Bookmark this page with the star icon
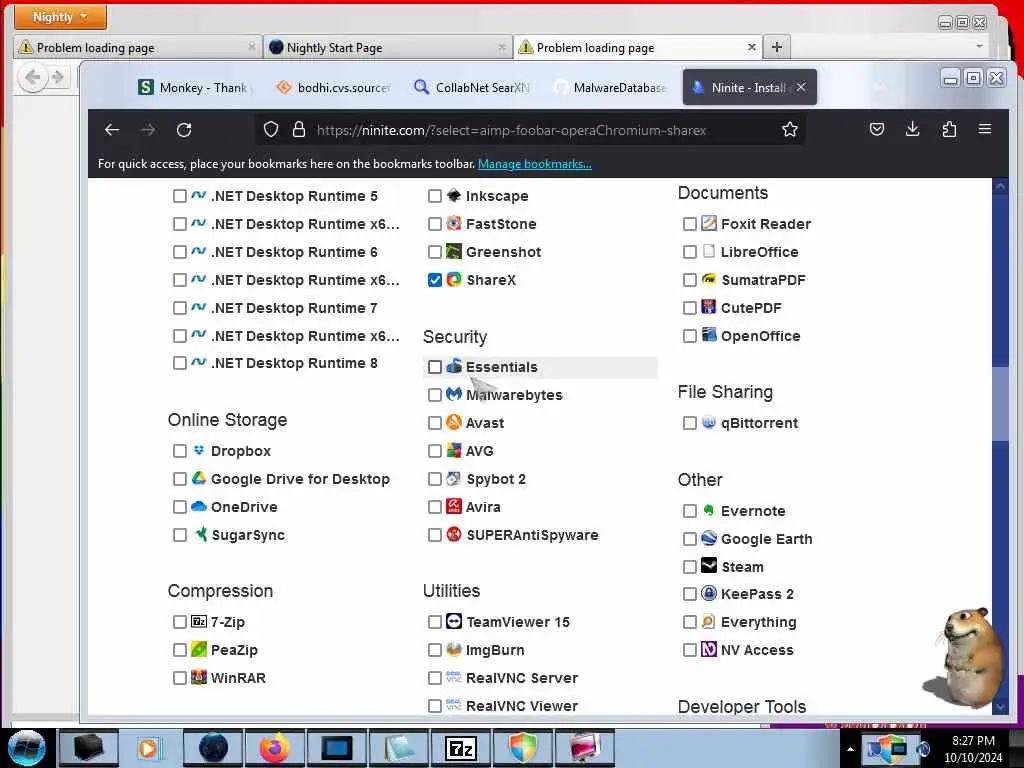The width and height of the screenshot is (1024, 768). point(790,130)
